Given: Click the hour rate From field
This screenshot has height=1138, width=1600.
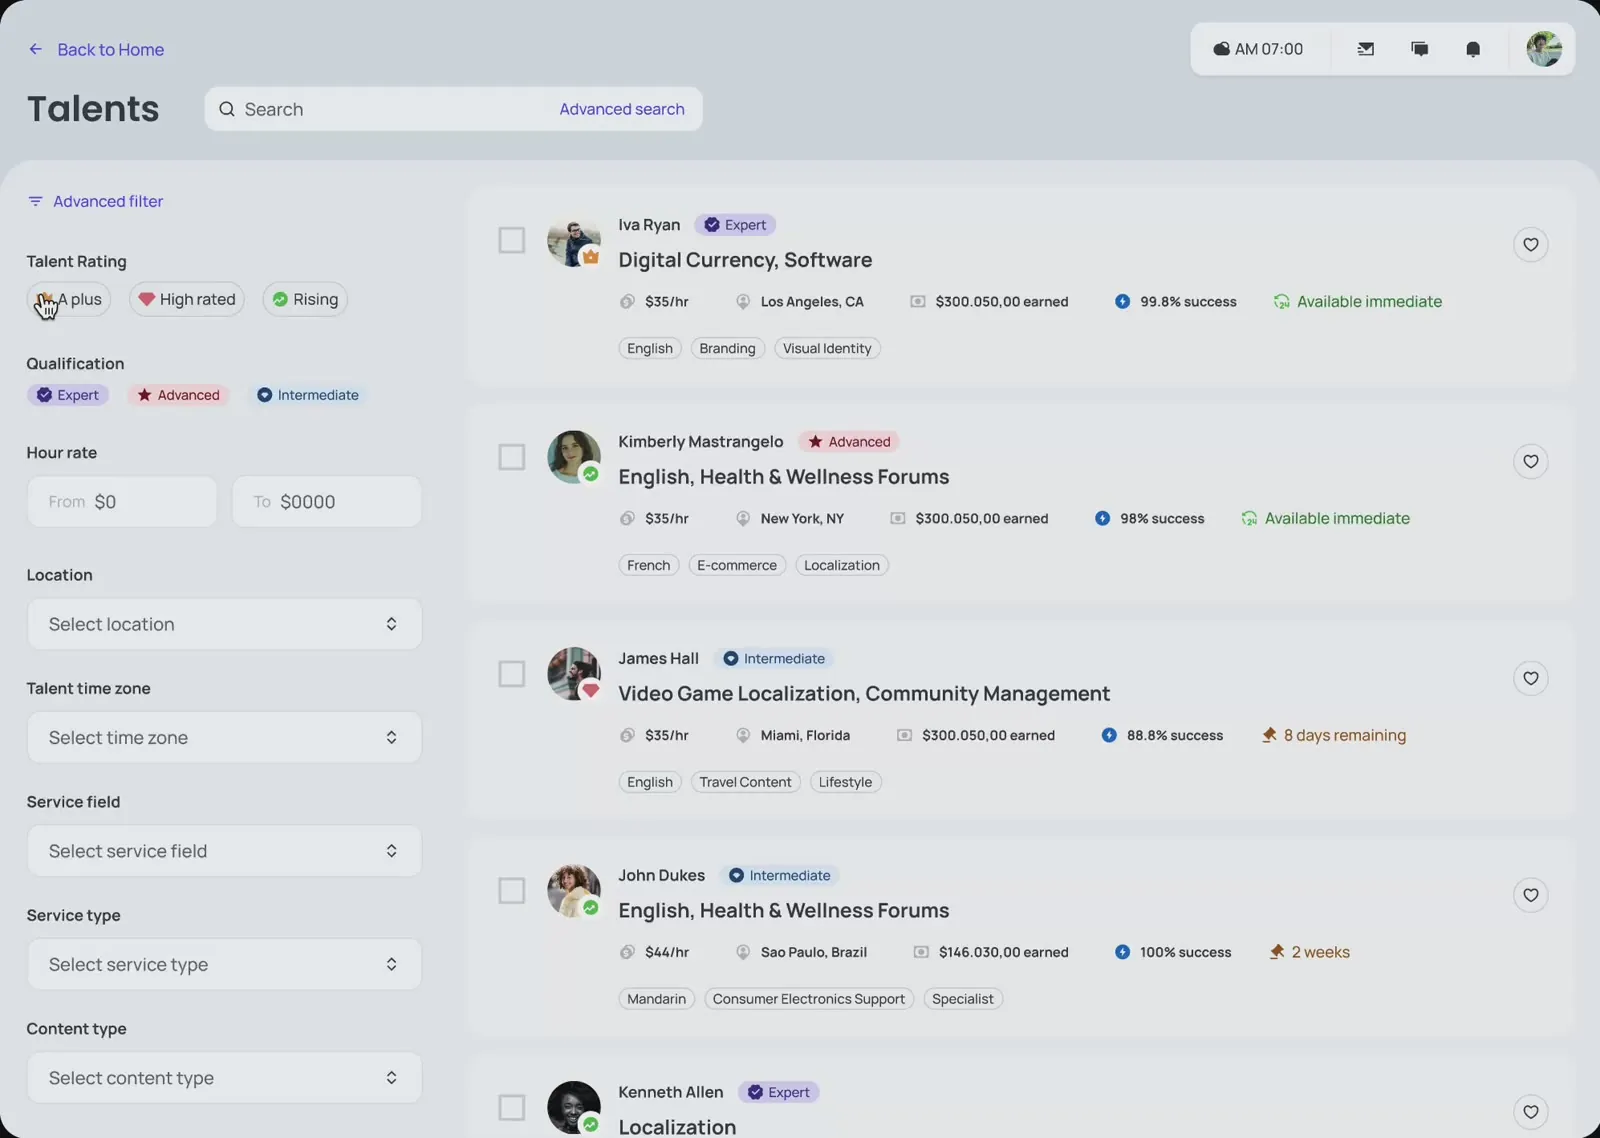Looking at the screenshot, I should coord(122,501).
